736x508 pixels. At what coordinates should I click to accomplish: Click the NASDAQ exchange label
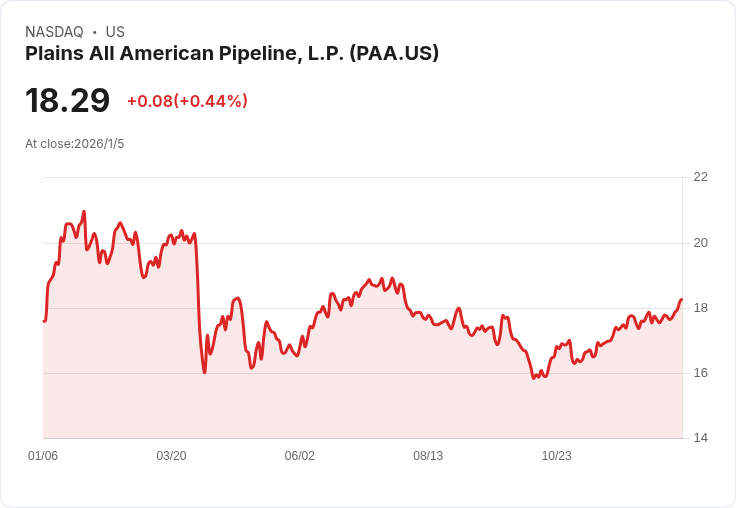(x=54, y=32)
